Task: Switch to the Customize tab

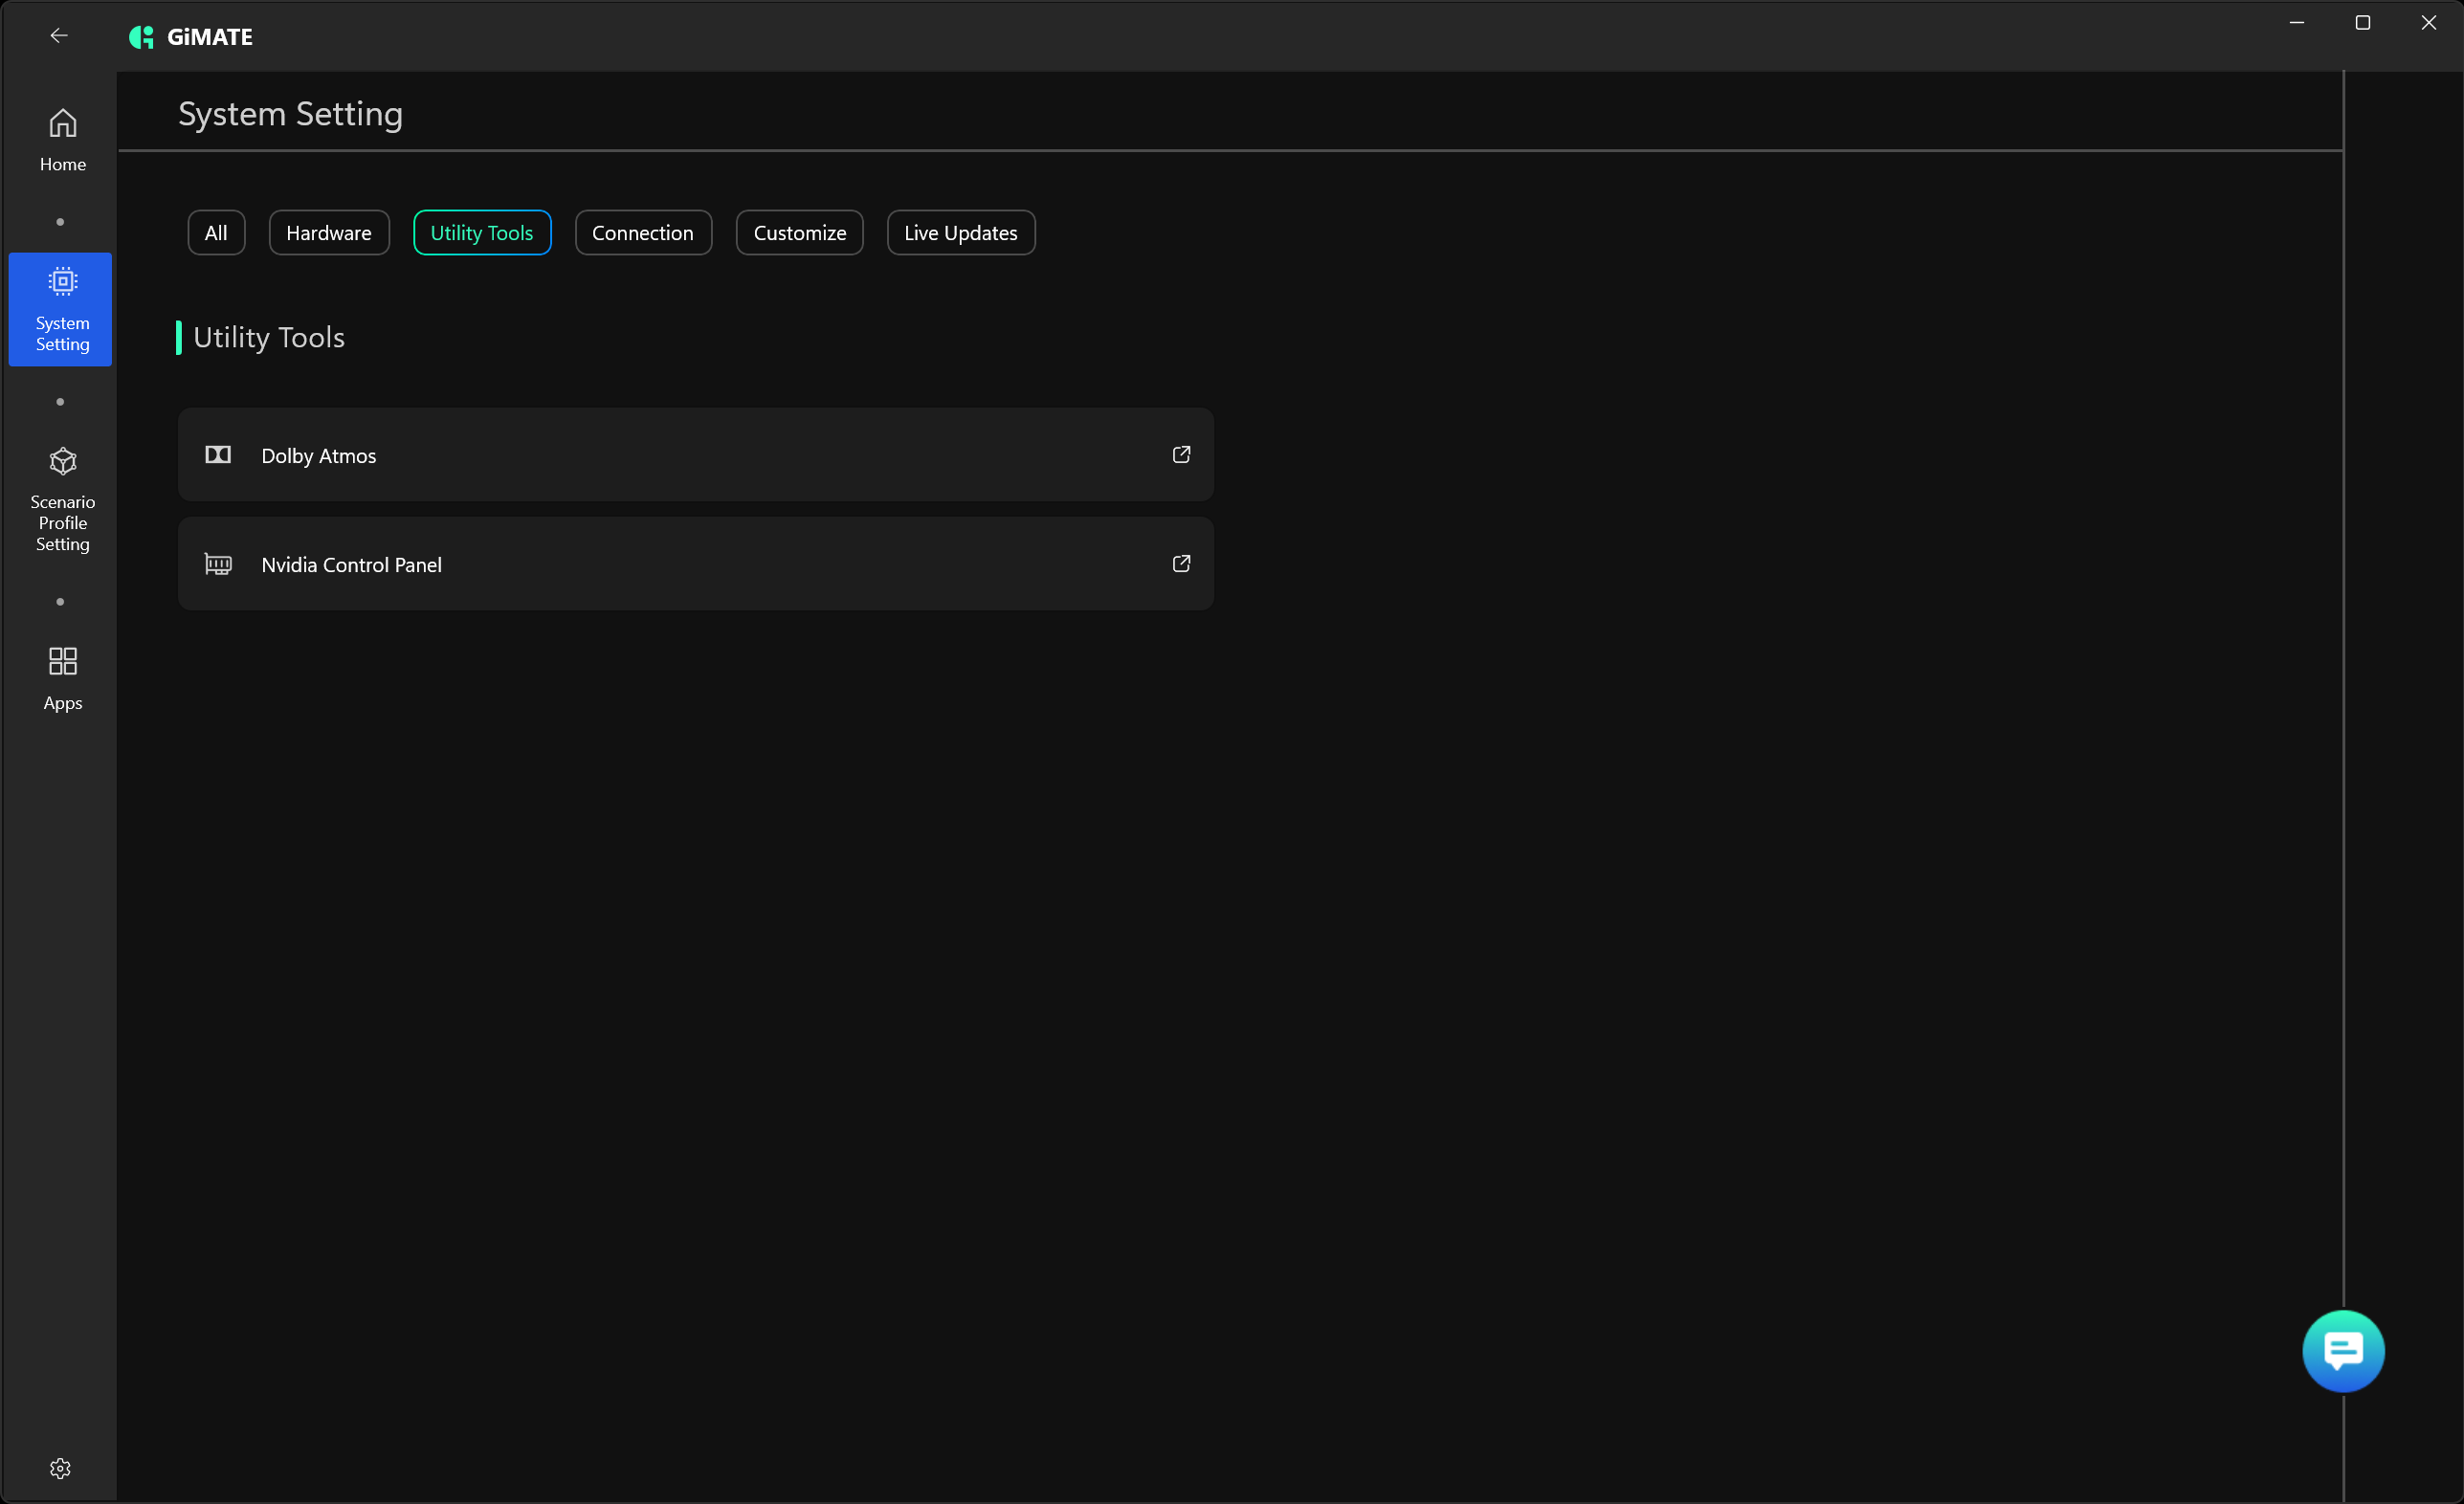Action: point(799,232)
